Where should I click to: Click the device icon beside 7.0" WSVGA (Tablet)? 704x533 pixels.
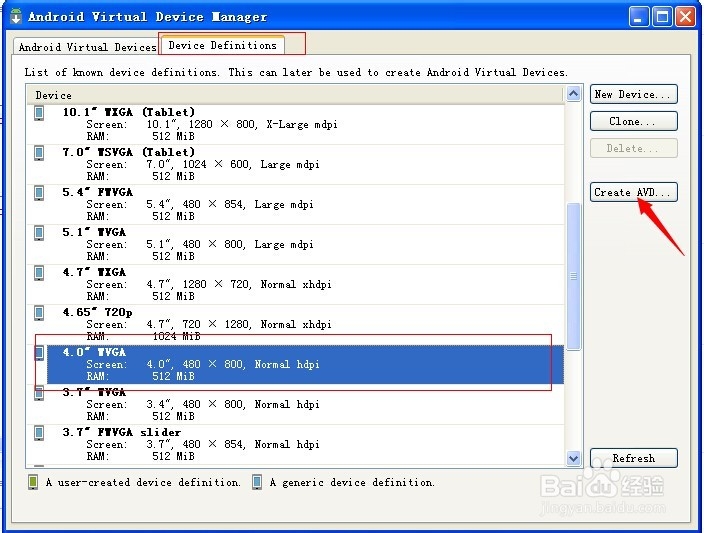[x=39, y=153]
